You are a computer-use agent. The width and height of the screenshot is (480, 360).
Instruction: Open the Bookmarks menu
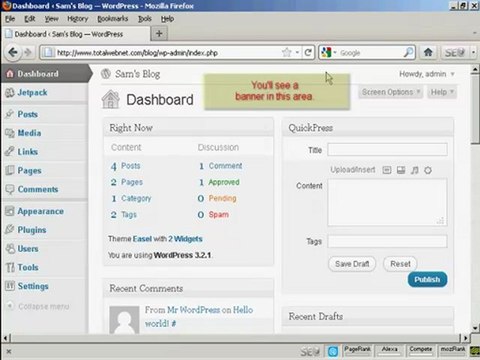point(113,19)
